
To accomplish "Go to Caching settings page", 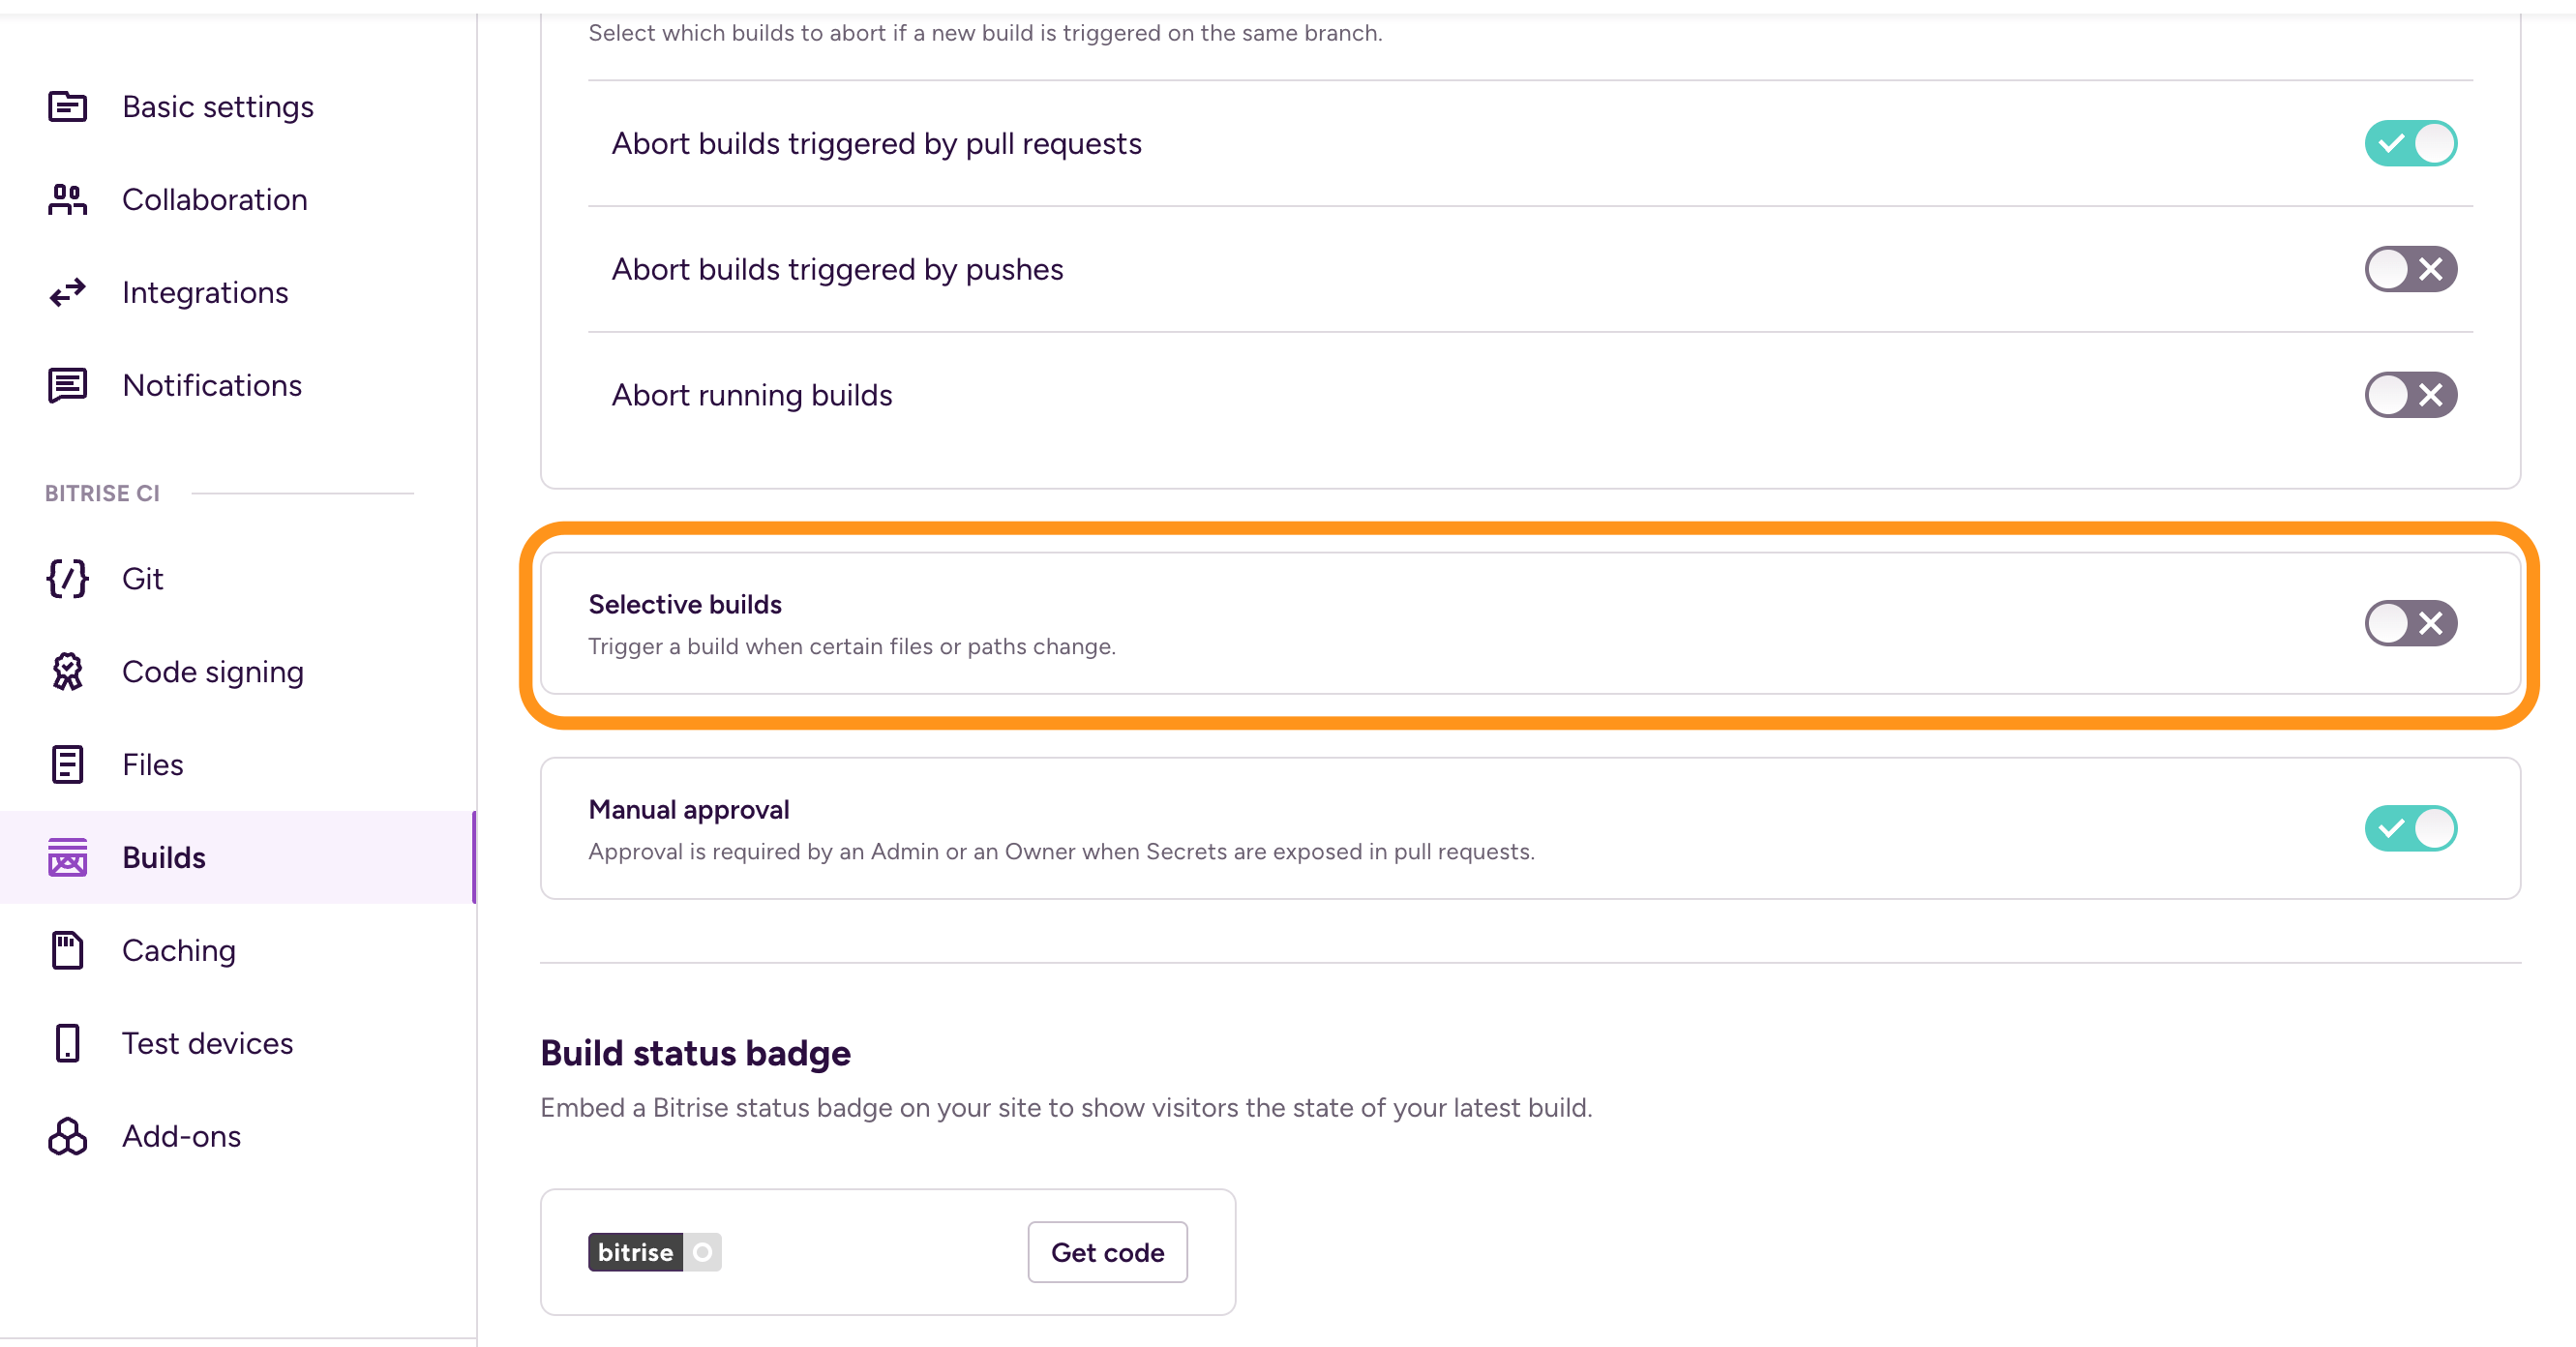I will [179, 950].
